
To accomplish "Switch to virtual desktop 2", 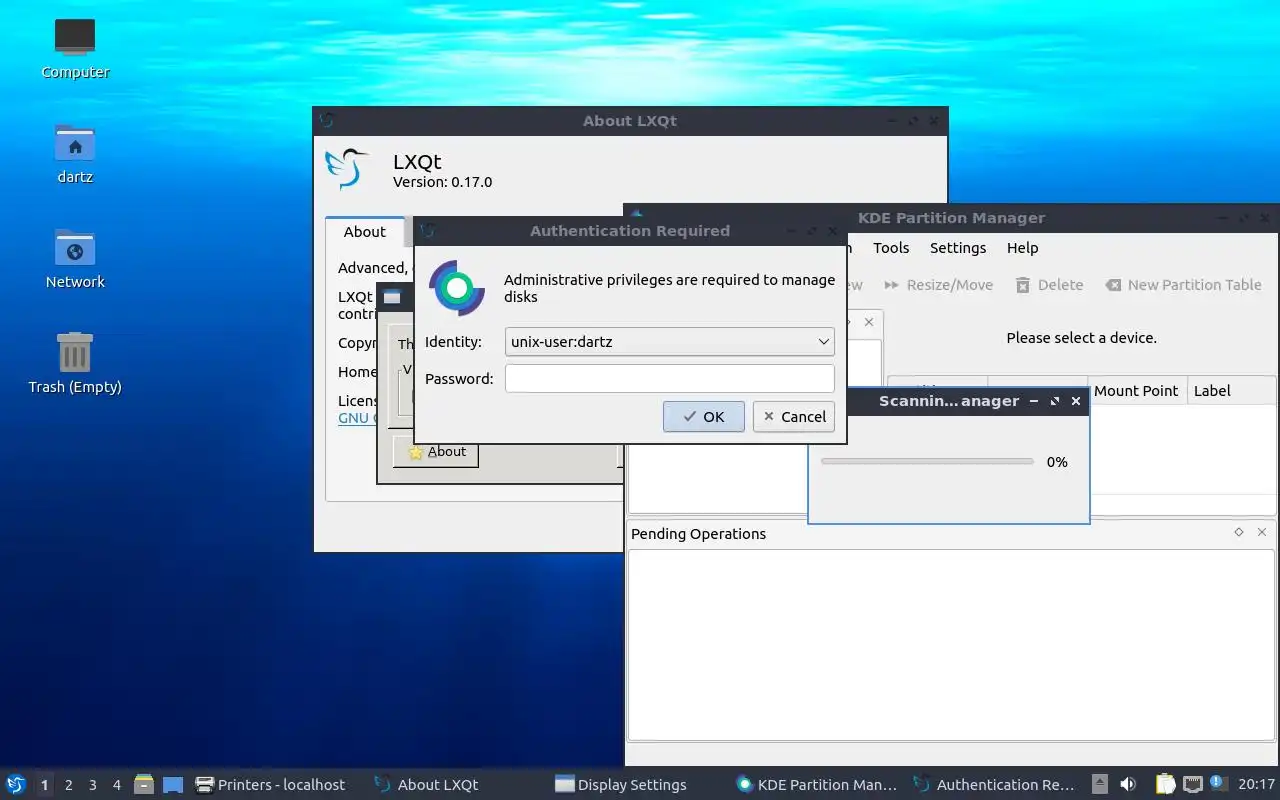I will (x=69, y=785).
